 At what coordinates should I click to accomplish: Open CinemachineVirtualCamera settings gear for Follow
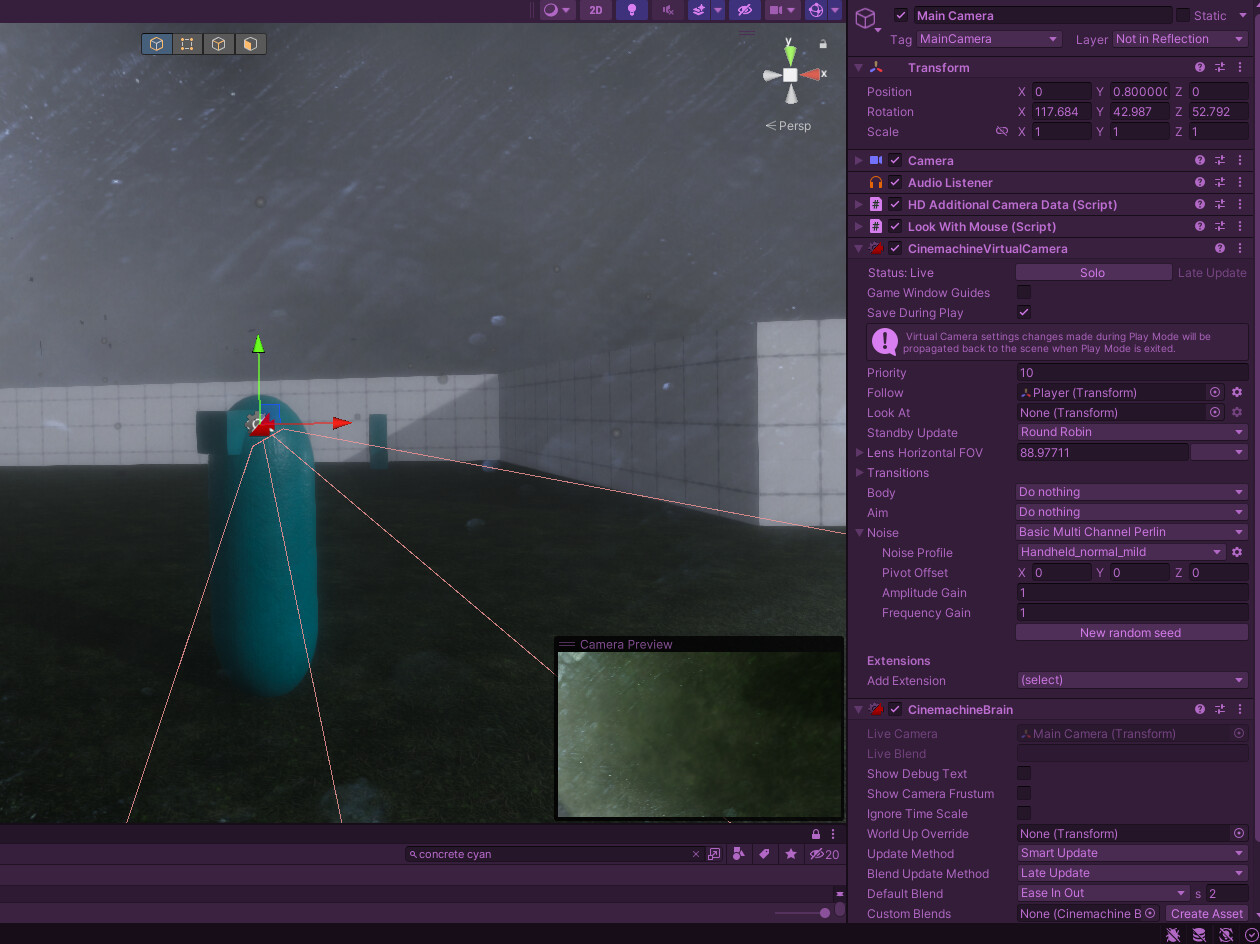pyautogui.click(x=1237, y=392)
